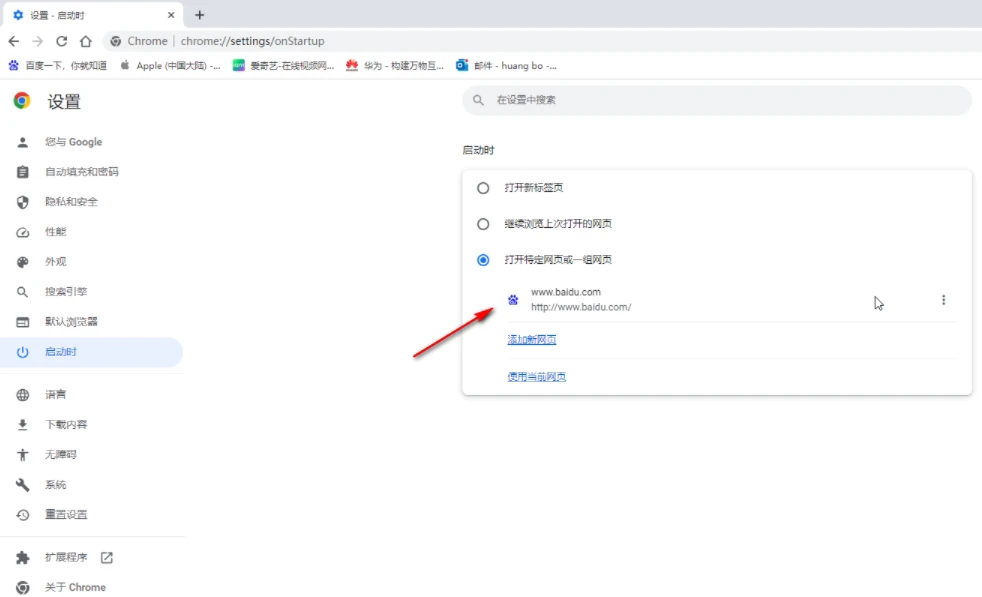
Task: Click the http://www.baidu.com/ URL text
Action: click(581, 307)
